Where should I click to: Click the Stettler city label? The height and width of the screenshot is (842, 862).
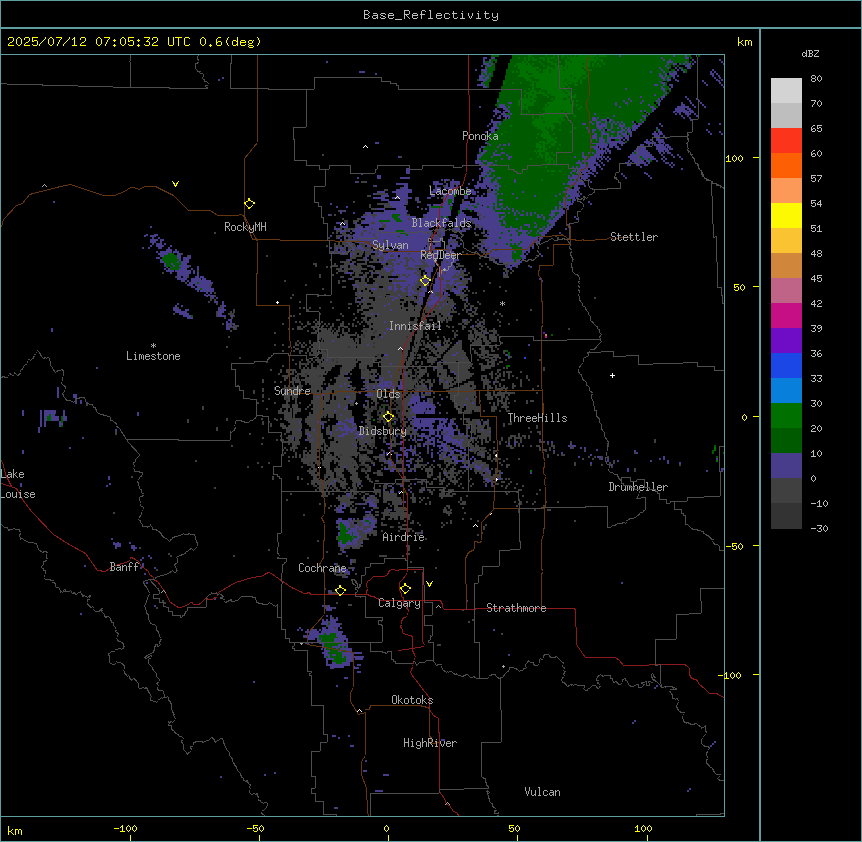634,237
